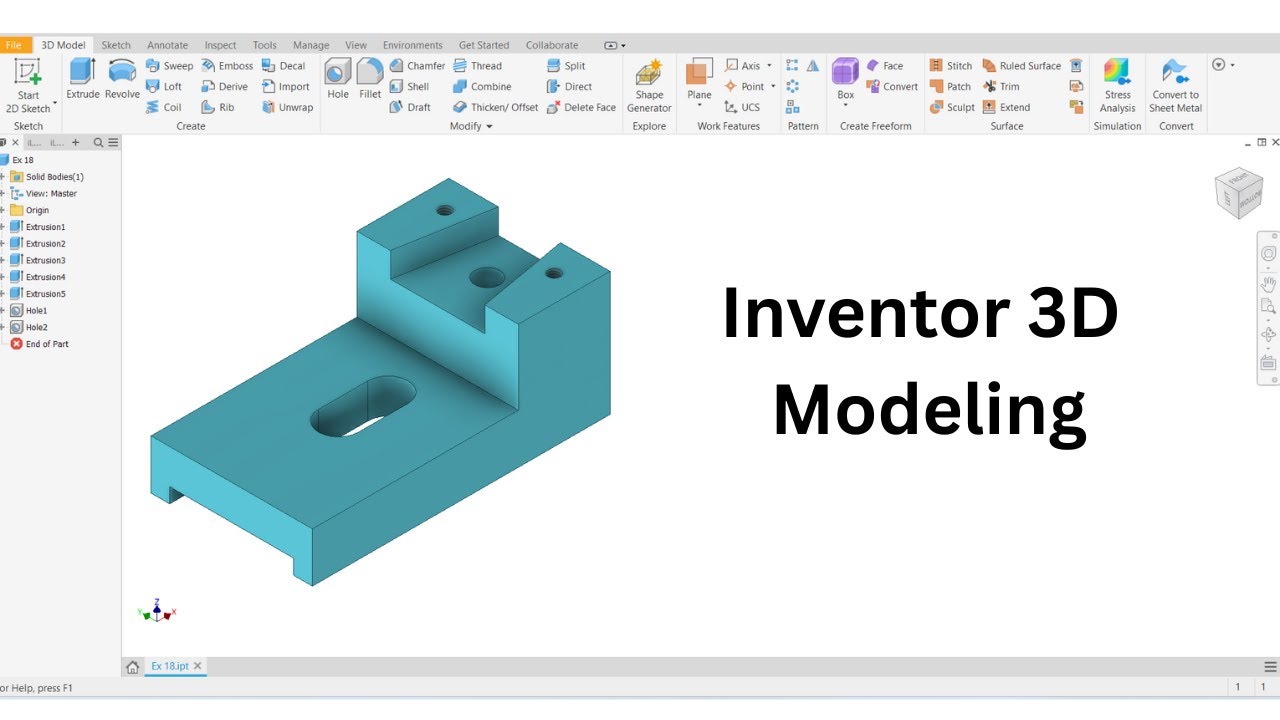Start a 2D Sketch
Screen dimensions: 1280x720
[x=28, y=86]
